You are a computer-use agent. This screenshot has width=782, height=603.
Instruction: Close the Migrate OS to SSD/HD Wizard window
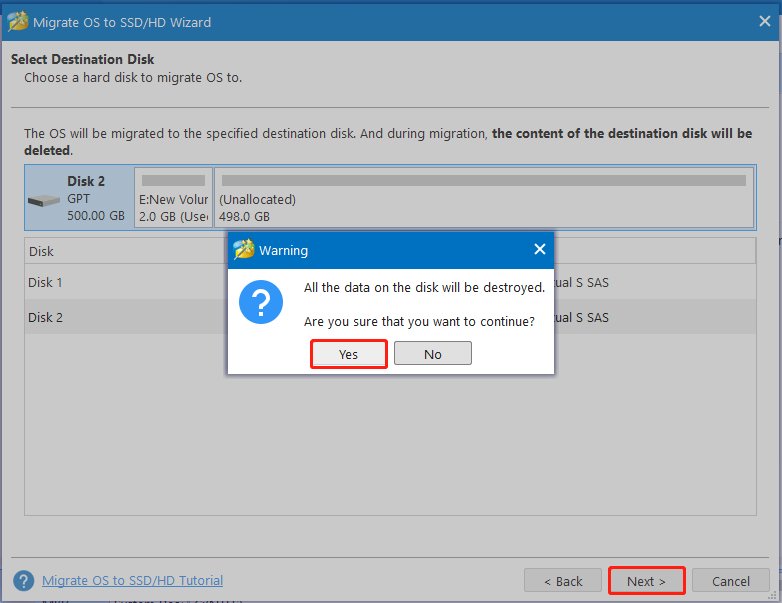[x=765, y=21]
